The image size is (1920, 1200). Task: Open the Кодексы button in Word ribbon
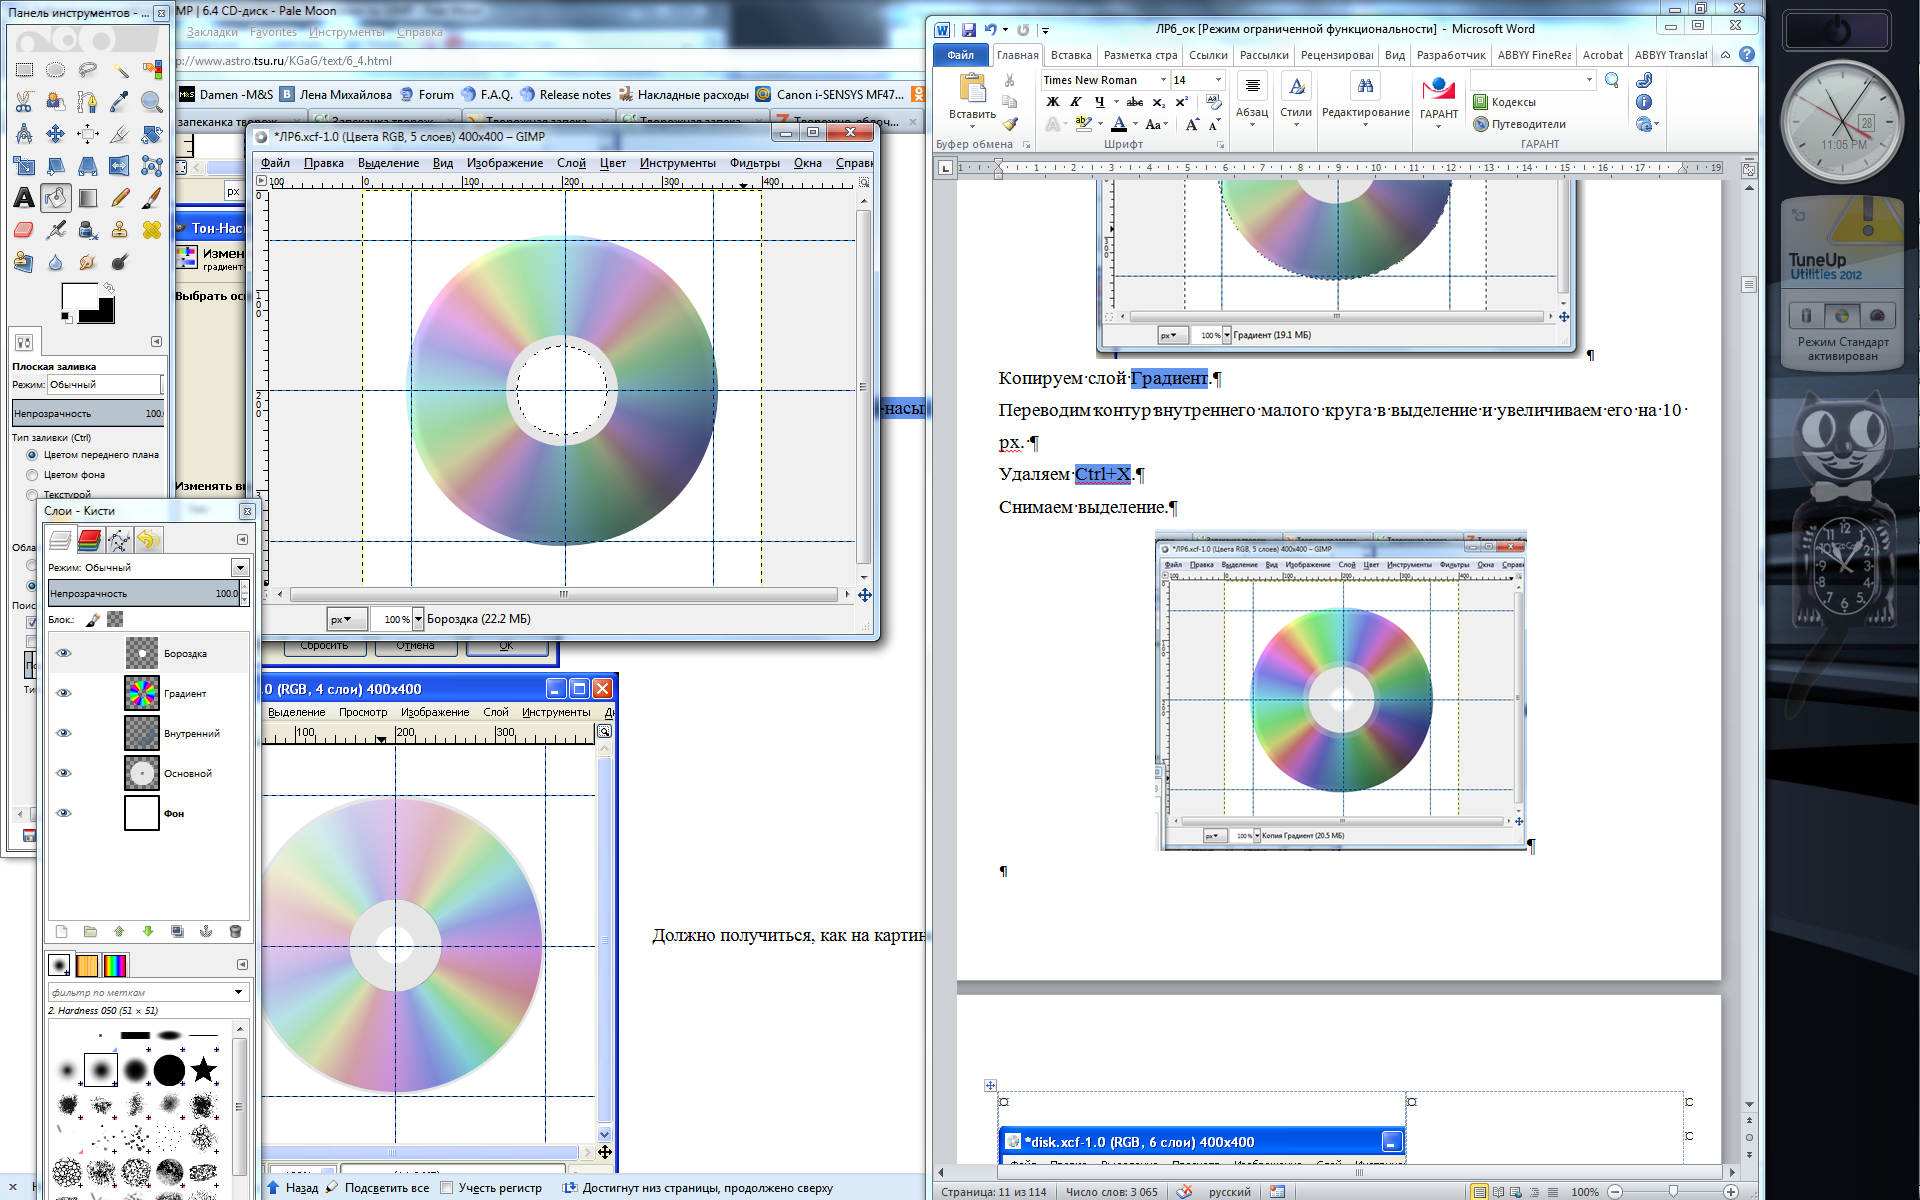coord(1505,102)
